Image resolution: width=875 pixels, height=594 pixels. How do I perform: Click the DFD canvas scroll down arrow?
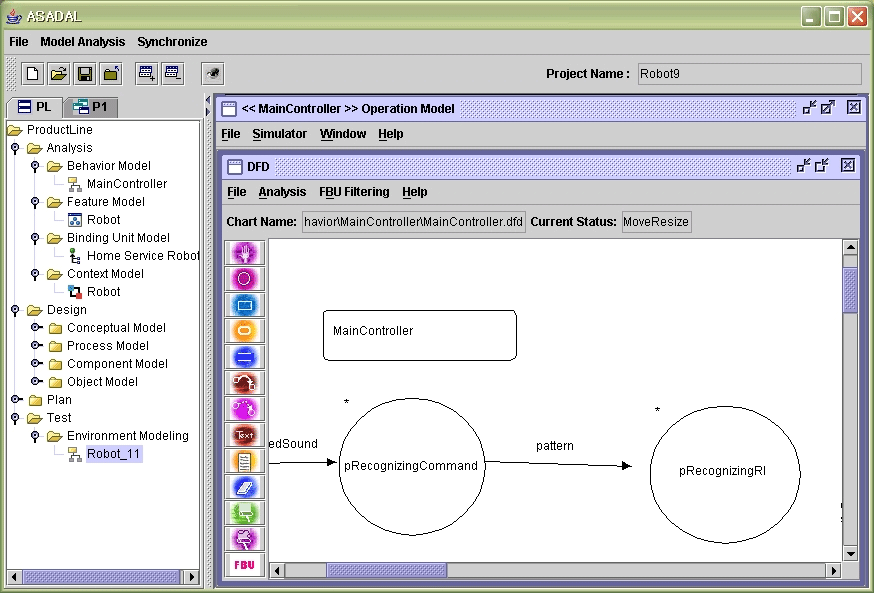pyautogui.click(x=850, y=554)
